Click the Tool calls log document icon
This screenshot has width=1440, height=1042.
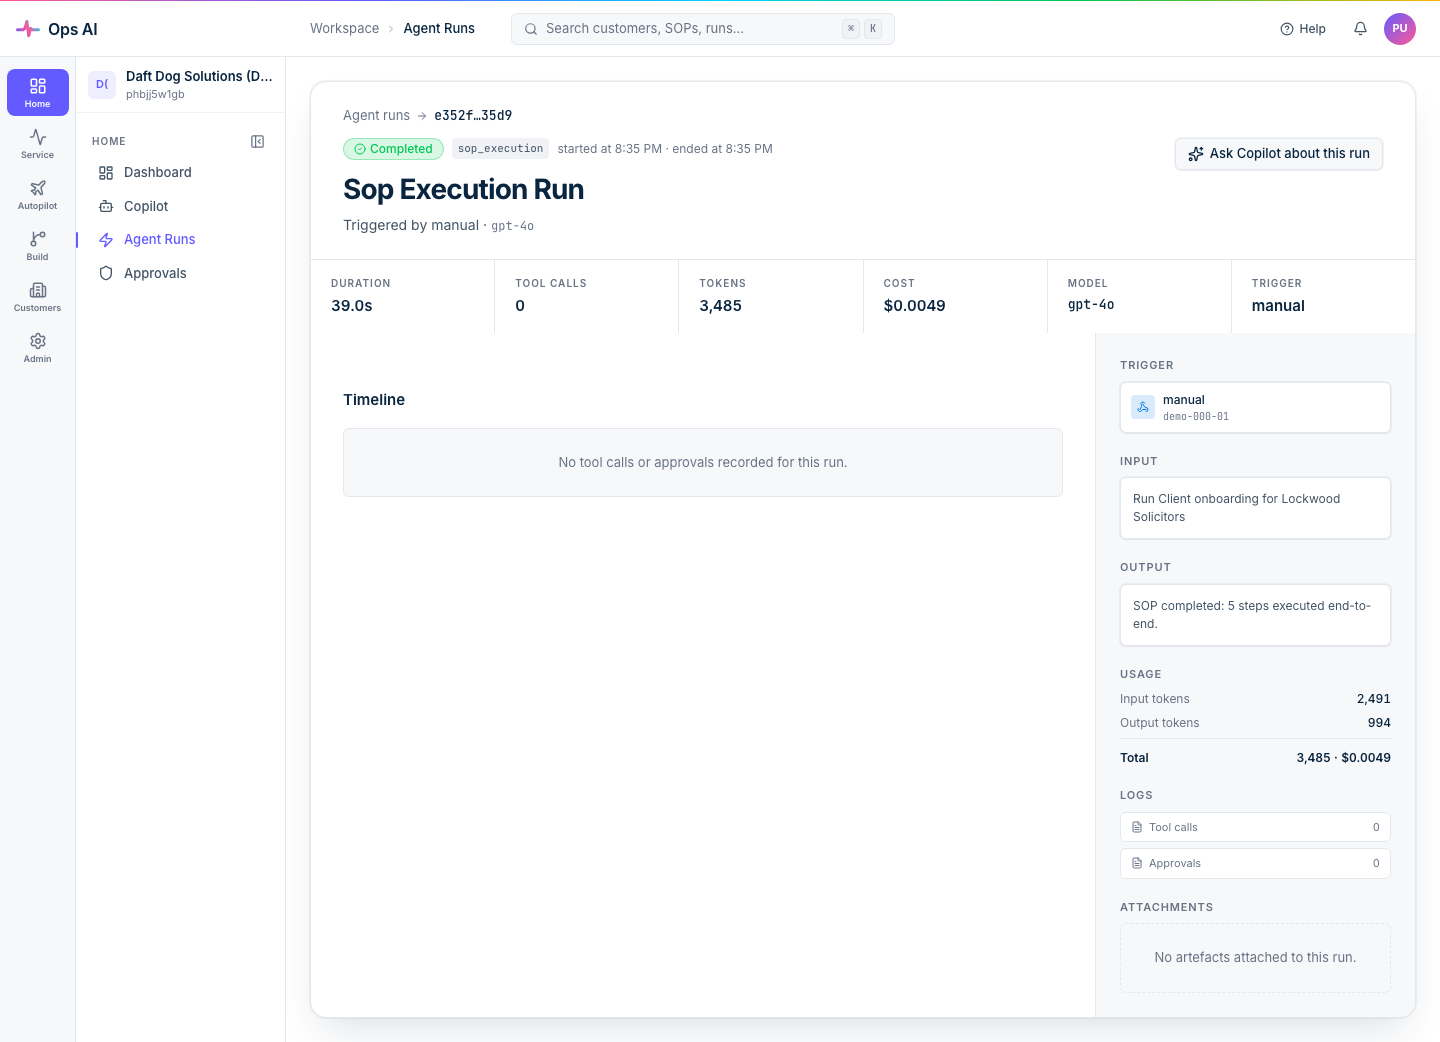tap(1137, 827)
